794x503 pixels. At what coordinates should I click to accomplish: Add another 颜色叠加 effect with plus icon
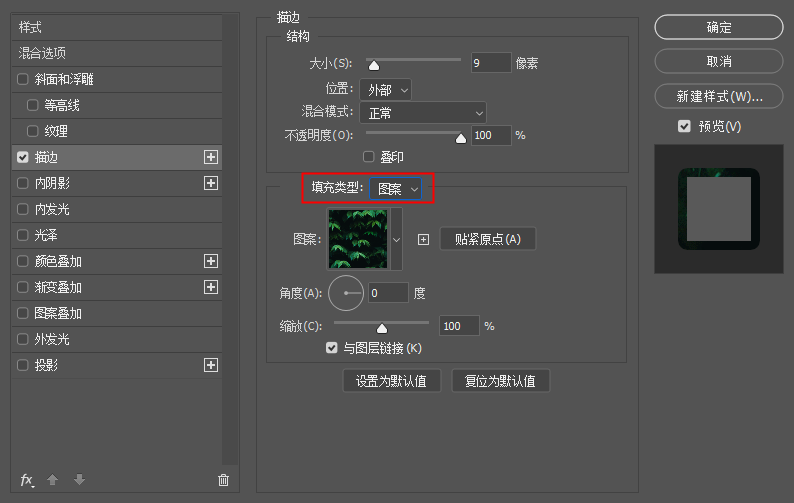coord(211,261)
